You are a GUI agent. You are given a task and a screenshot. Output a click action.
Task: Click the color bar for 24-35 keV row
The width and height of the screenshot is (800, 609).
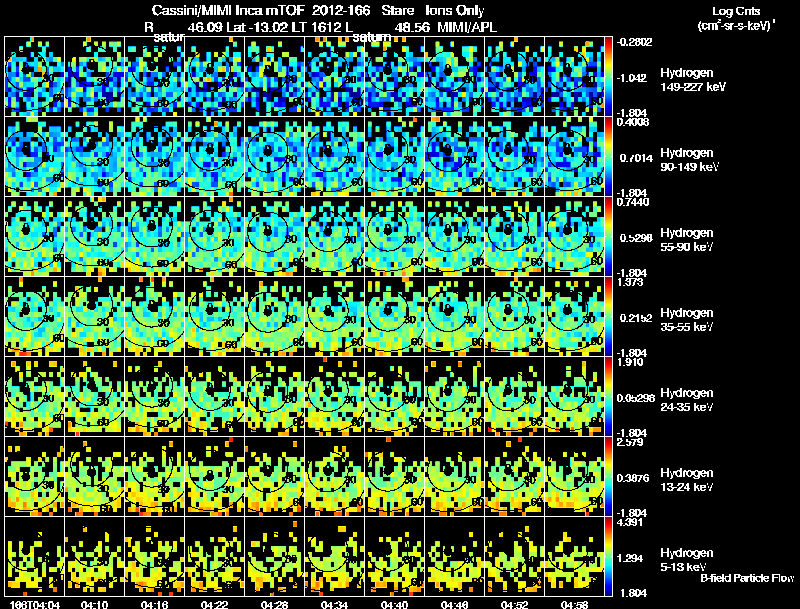[608, 396]
